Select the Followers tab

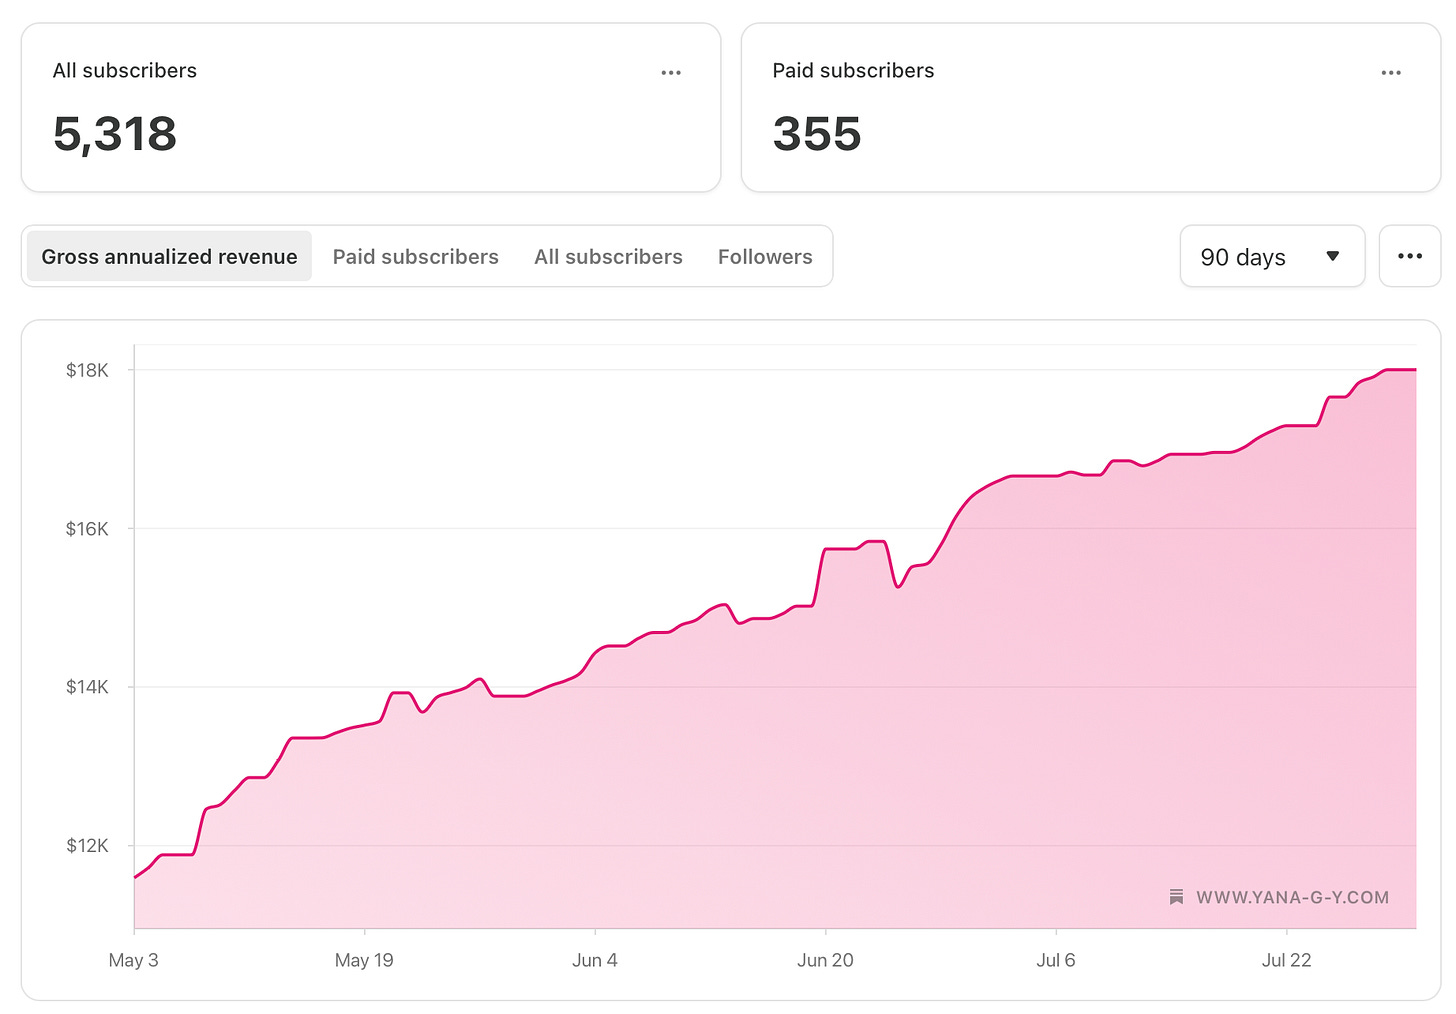(x=765, y=256)
